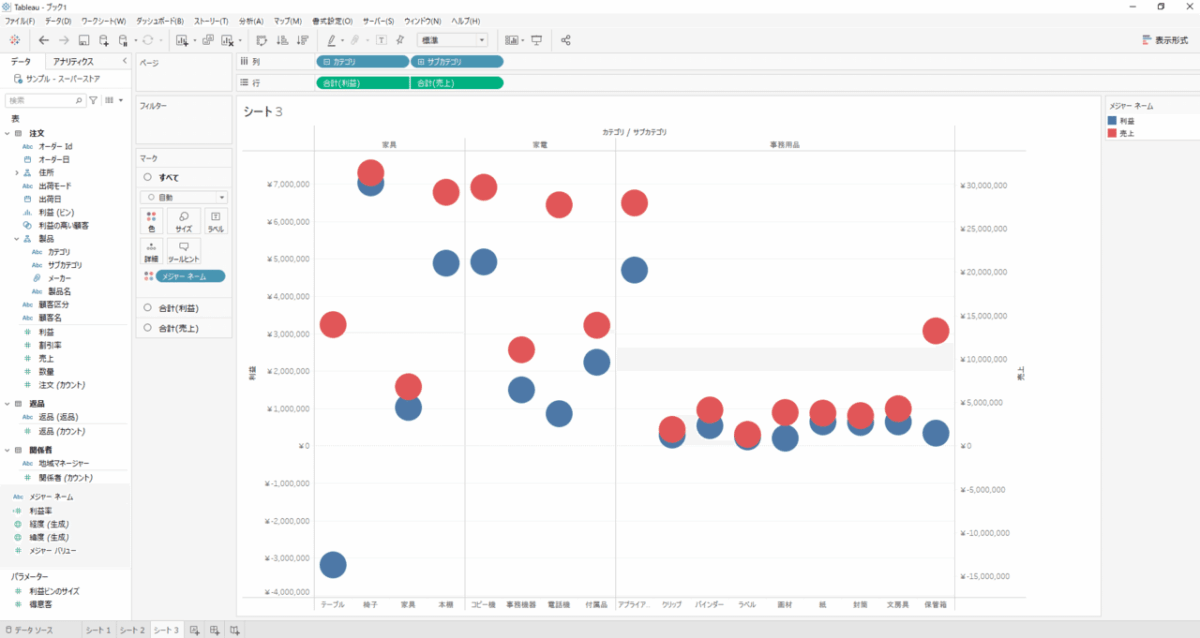
Task: Open the 自動 mark type dropdown
Action: coord(184,198)
